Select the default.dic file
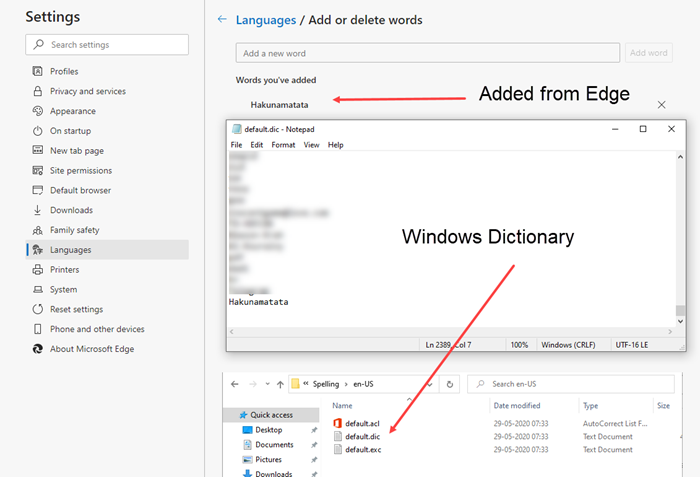 [x=362, y=436]
